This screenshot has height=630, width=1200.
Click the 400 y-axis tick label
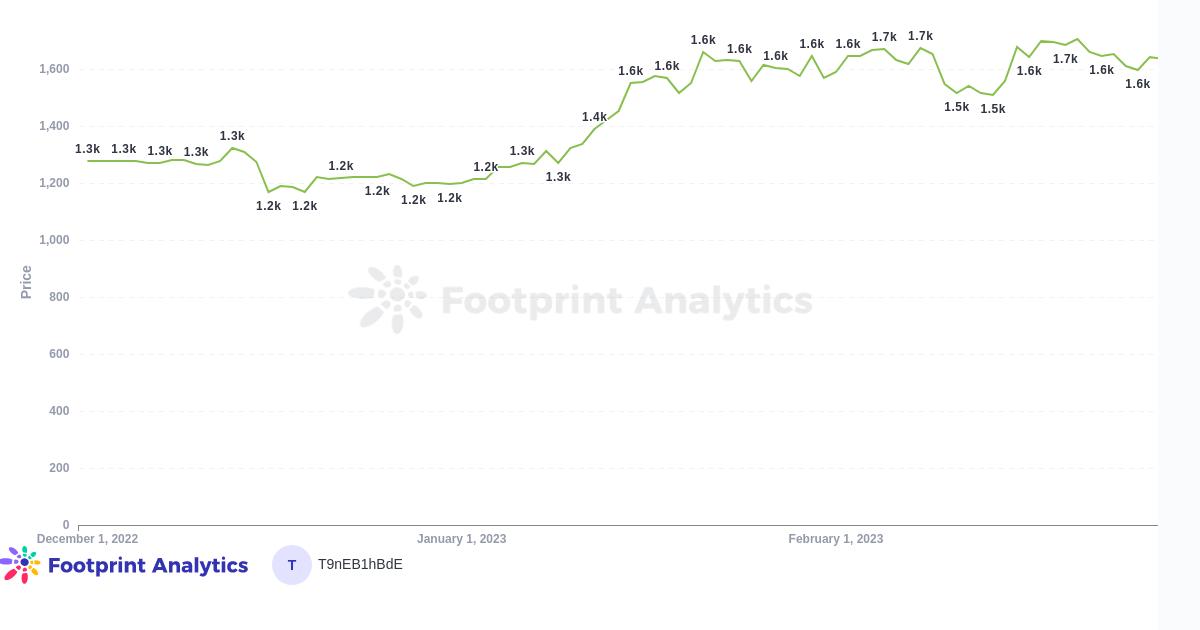pyautogui.click(x=59, y=411)
